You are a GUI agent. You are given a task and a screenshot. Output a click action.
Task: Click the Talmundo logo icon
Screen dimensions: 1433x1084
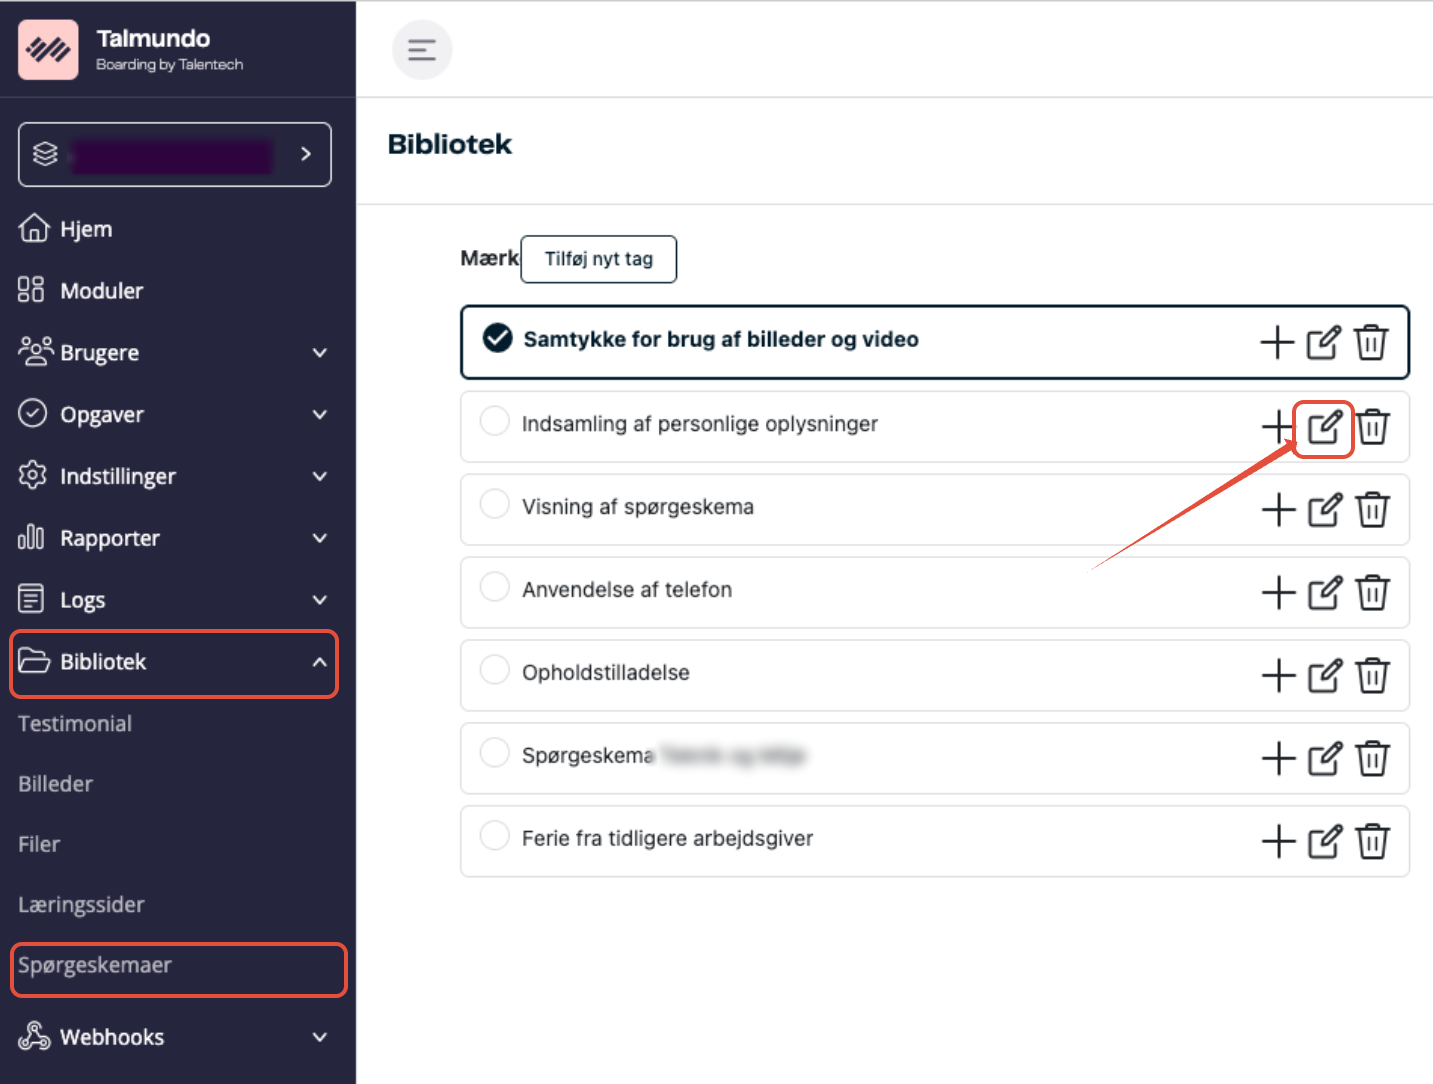pos(48,49)
